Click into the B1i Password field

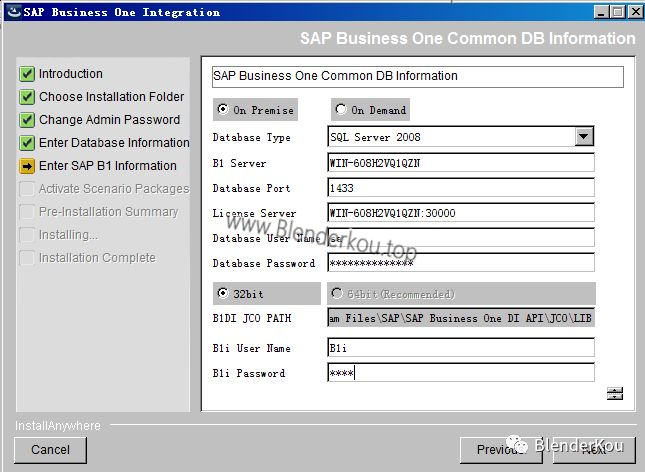pyautogui.click(x=461, y=373)
